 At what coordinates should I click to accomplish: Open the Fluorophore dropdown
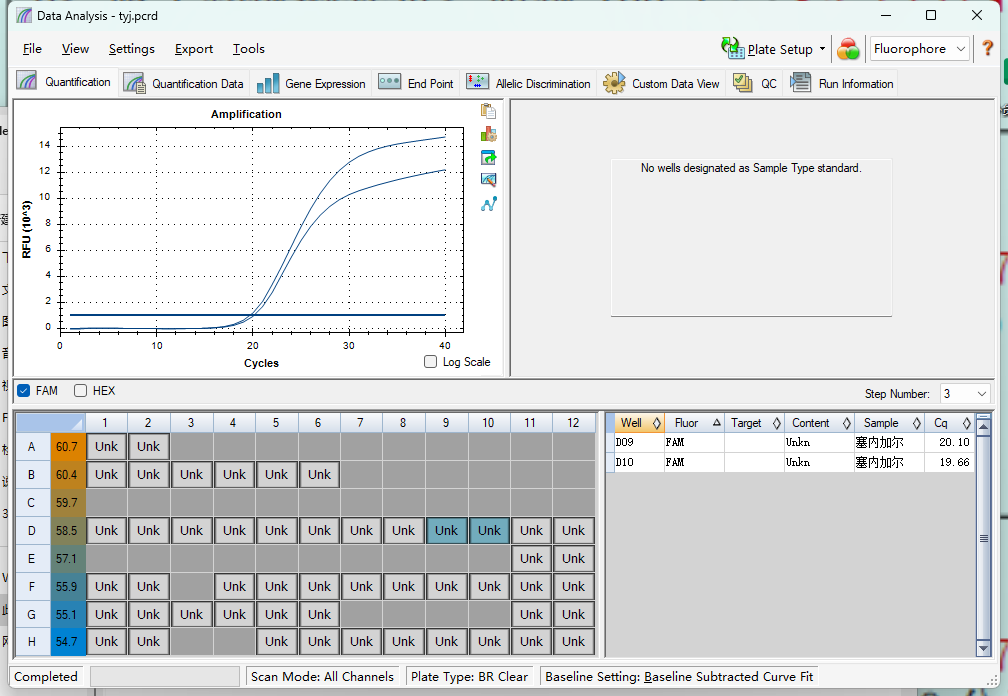(919, 49)
